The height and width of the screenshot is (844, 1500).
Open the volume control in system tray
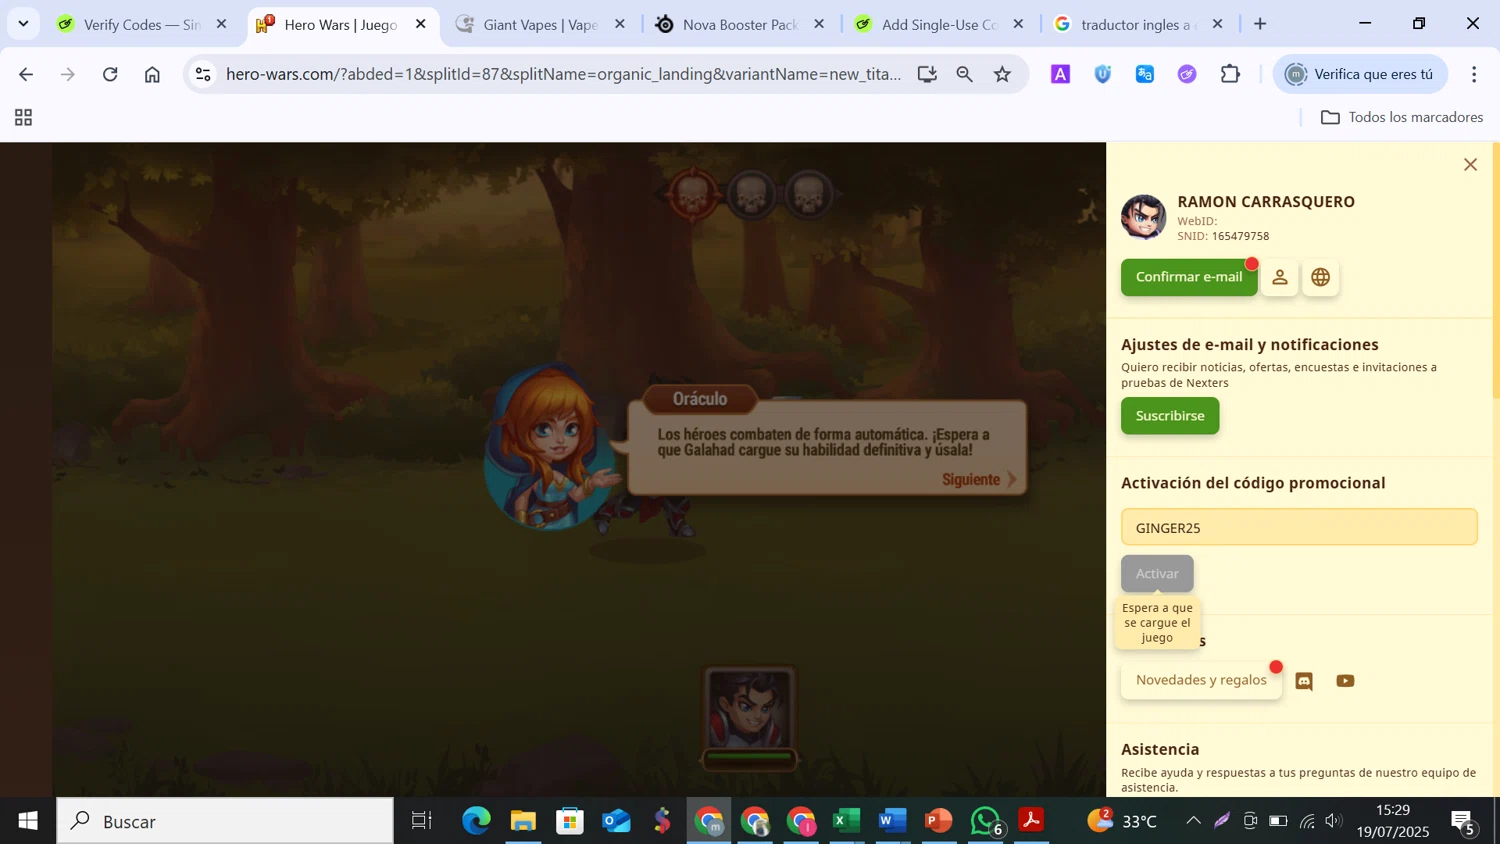[1333, 821]
